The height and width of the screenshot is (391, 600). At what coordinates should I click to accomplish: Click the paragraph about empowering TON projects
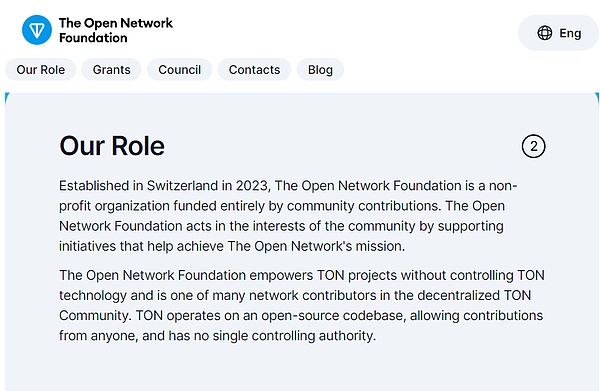(x=302, y=305)
